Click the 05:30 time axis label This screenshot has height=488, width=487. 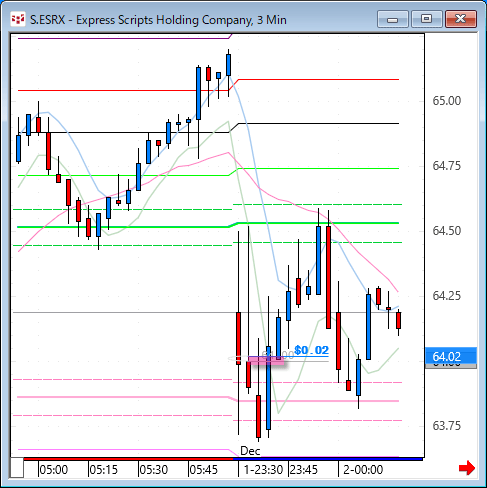(x=154, y=470)
